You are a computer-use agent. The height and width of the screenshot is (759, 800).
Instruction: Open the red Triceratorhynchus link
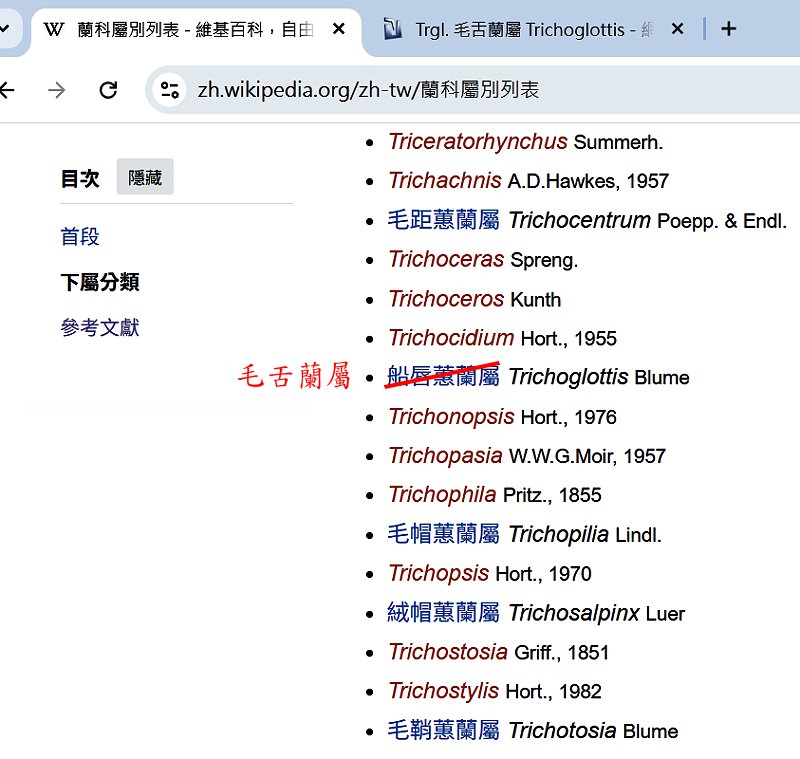pos(477,142)
